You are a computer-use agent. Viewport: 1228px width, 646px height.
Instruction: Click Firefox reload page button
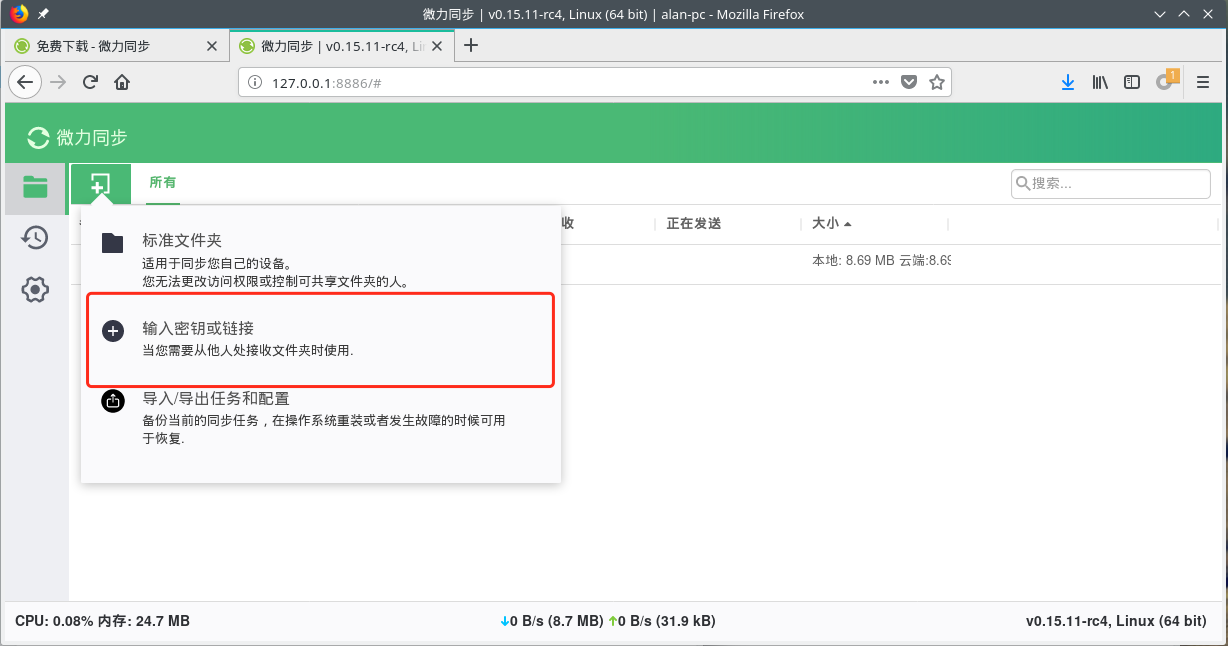(x=90, y=83)
